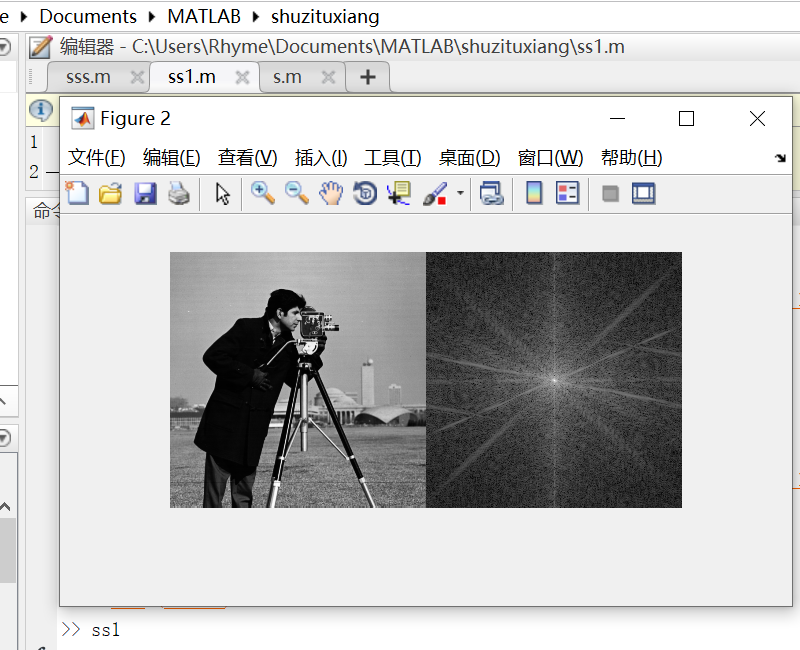Insert a legend into the figure
Image resolution: width=800 pixels, height=650 pixels.
point(567,193)
